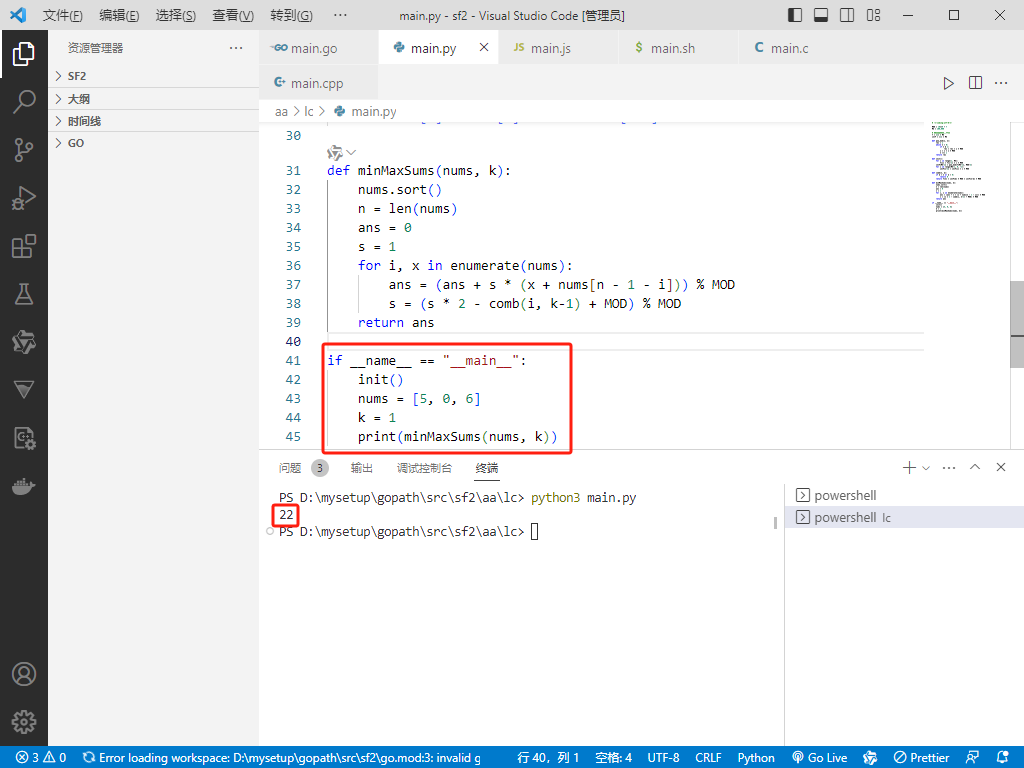This screenshot has height=768, width=1024.
Task: Open the 输出 output panel tab
Action: point(362,468)
